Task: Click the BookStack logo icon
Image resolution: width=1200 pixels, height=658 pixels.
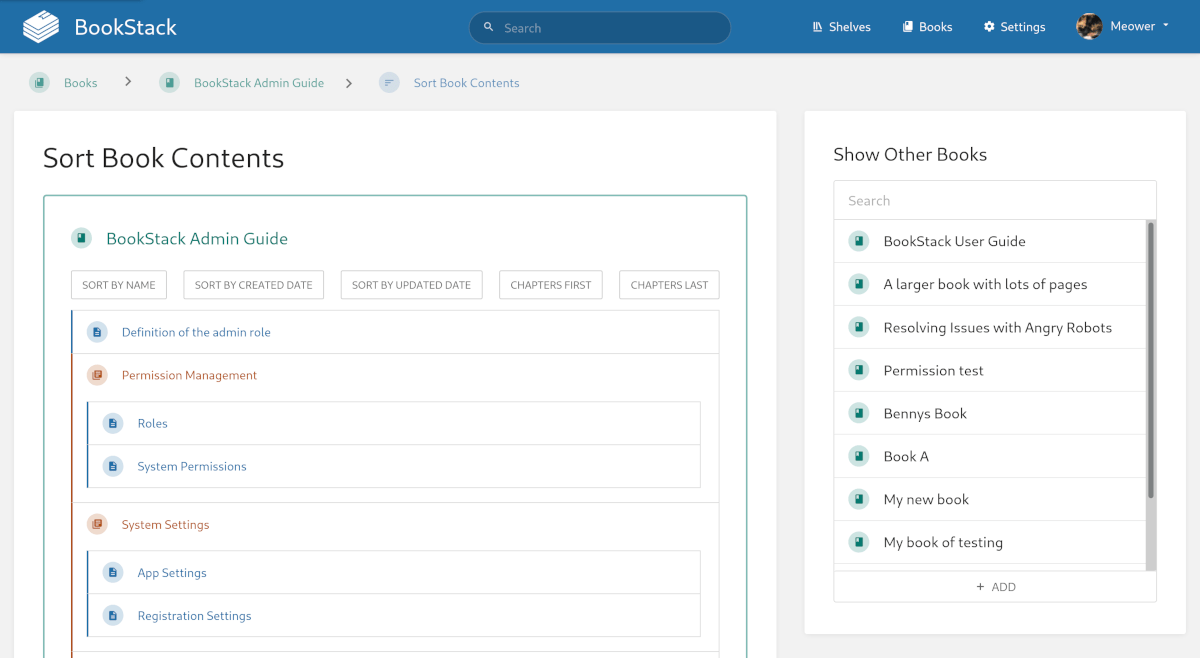Action: click(x=41, y=27)
